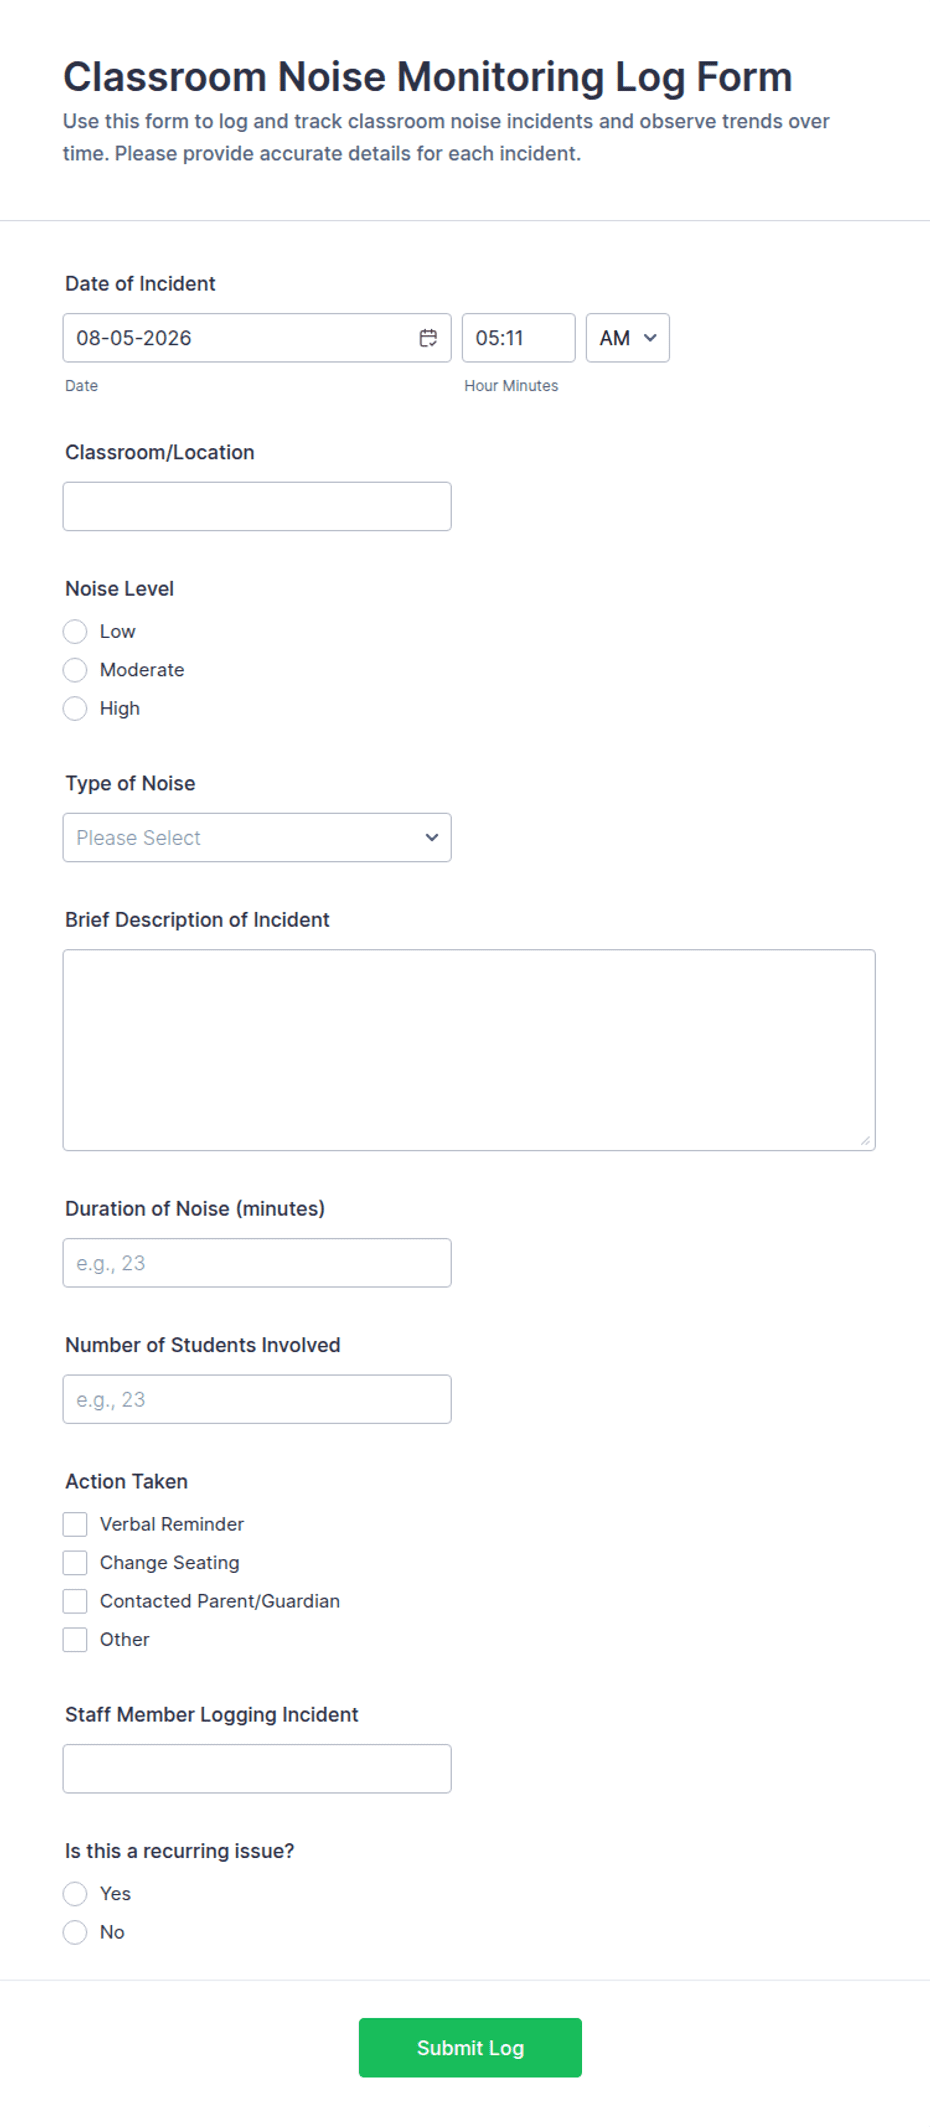Submit the log with Submit Log button
Image resolution: width=930 pixels, height=2127 pixels.
pos(470,2048)
